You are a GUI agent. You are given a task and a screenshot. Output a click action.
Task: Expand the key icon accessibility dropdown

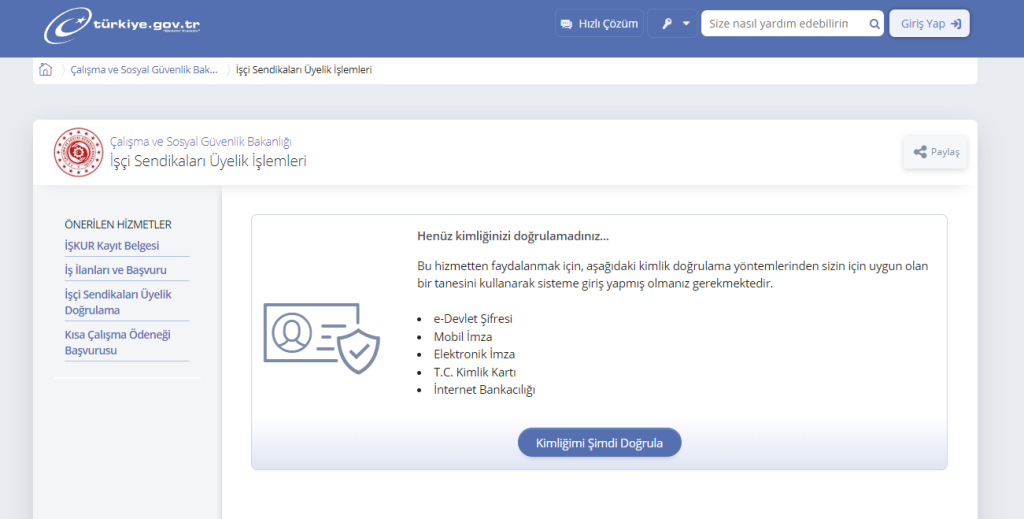[x=673, y=24]
